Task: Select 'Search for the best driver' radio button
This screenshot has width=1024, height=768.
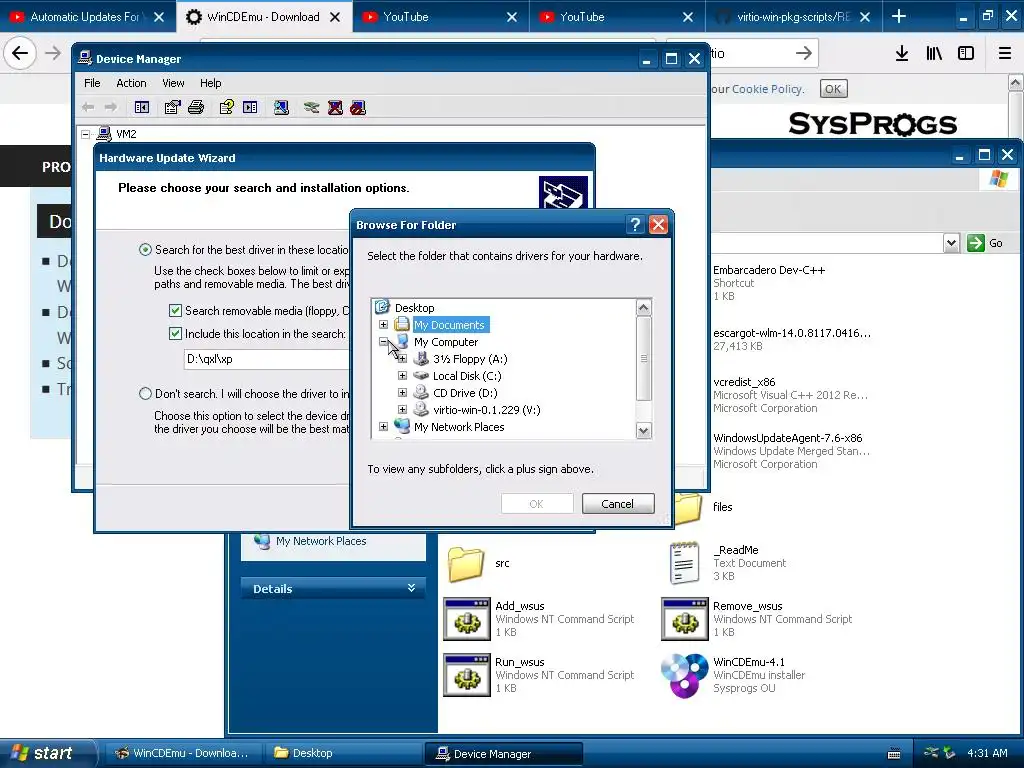Action: 145,249
